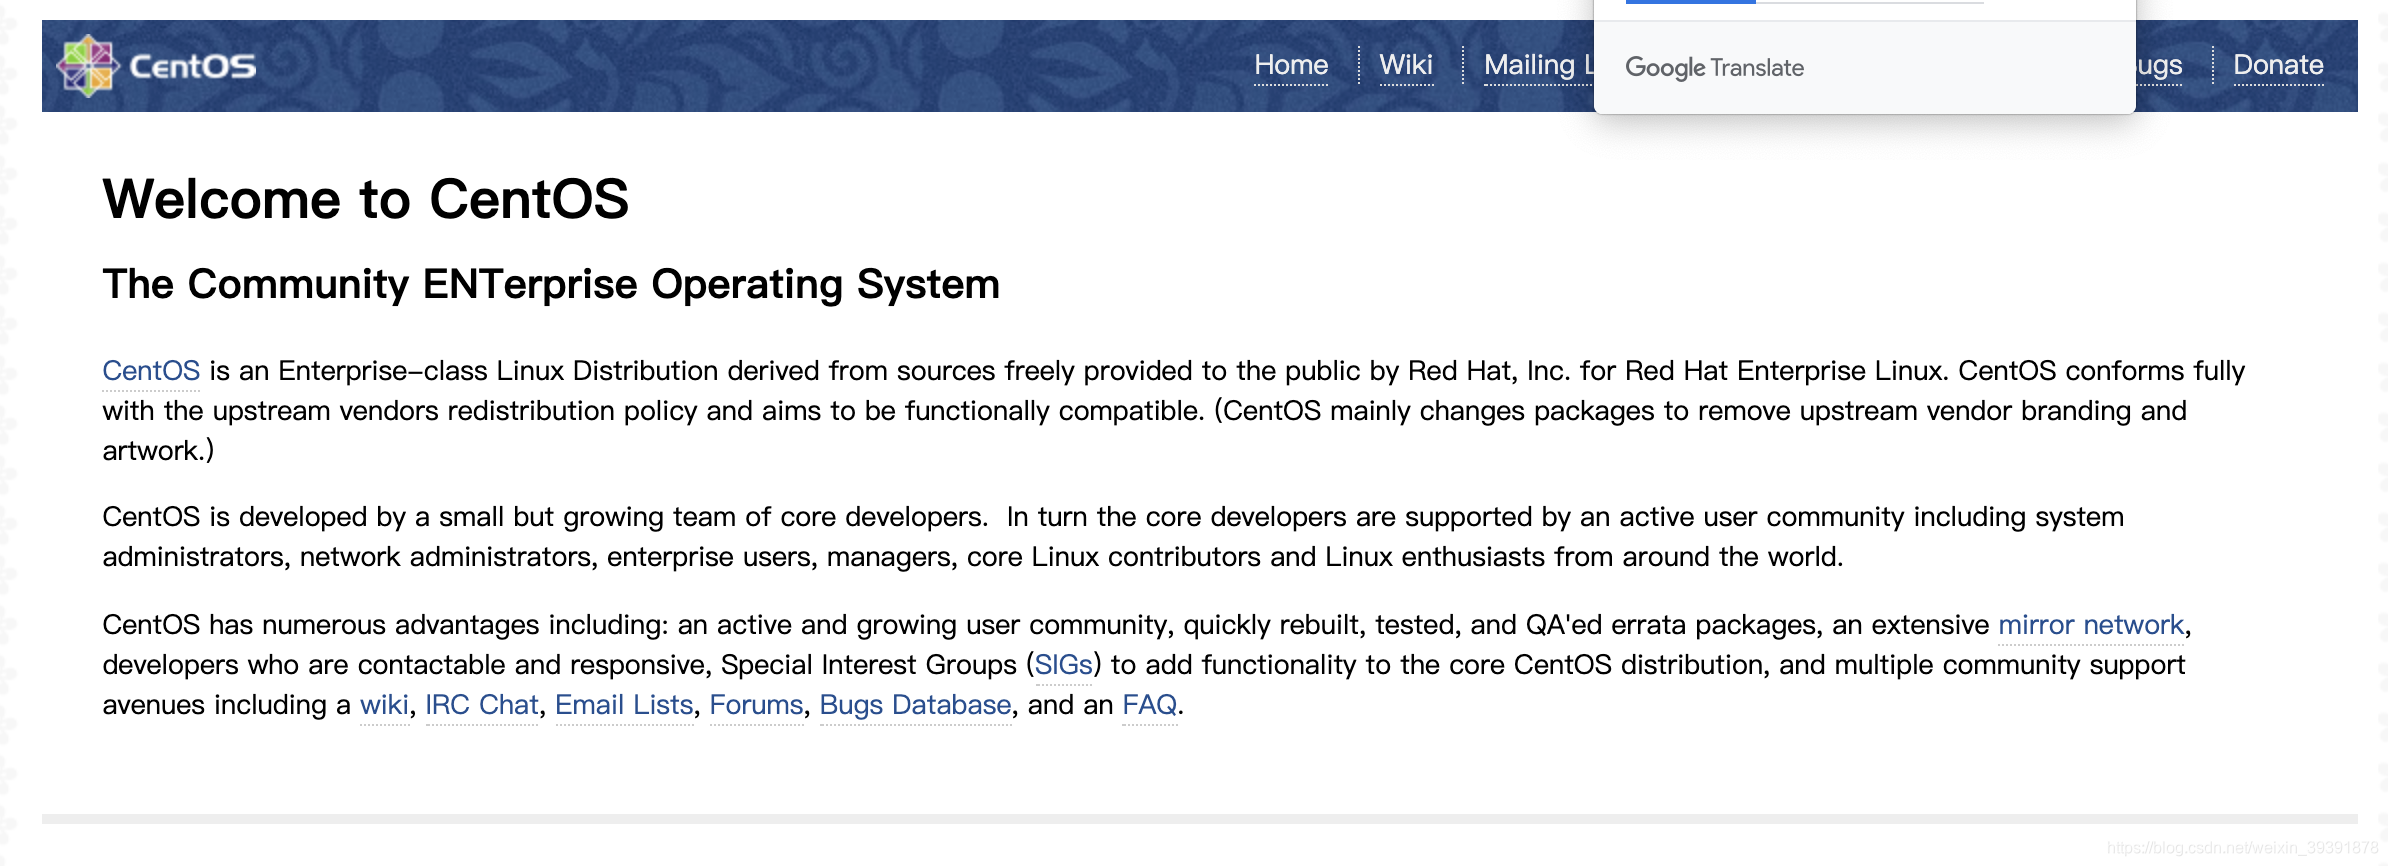This screenshot has height=866, width=2388.
Task: Click the blue translate progress bar
Action: click(x=1690, y=2)
